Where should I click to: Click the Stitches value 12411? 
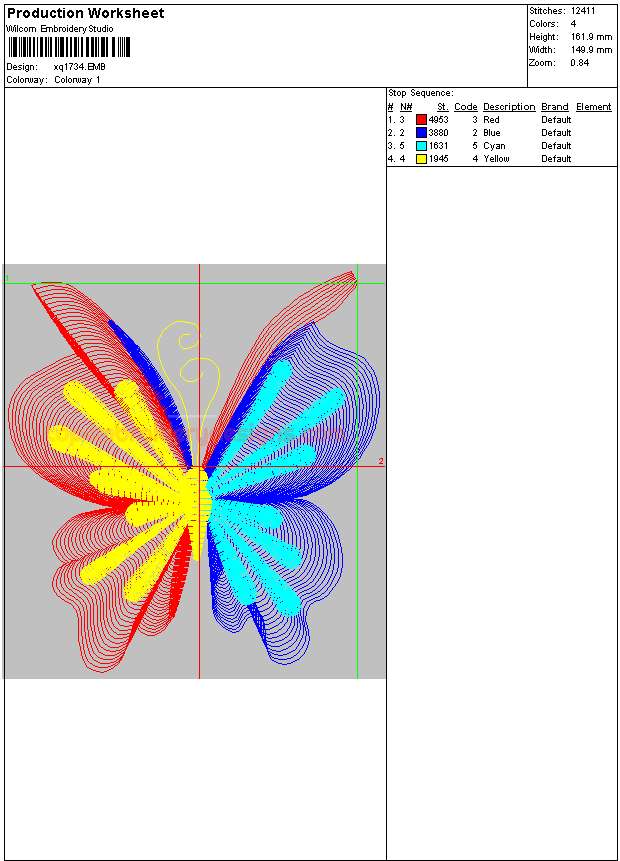pos(583,11)
